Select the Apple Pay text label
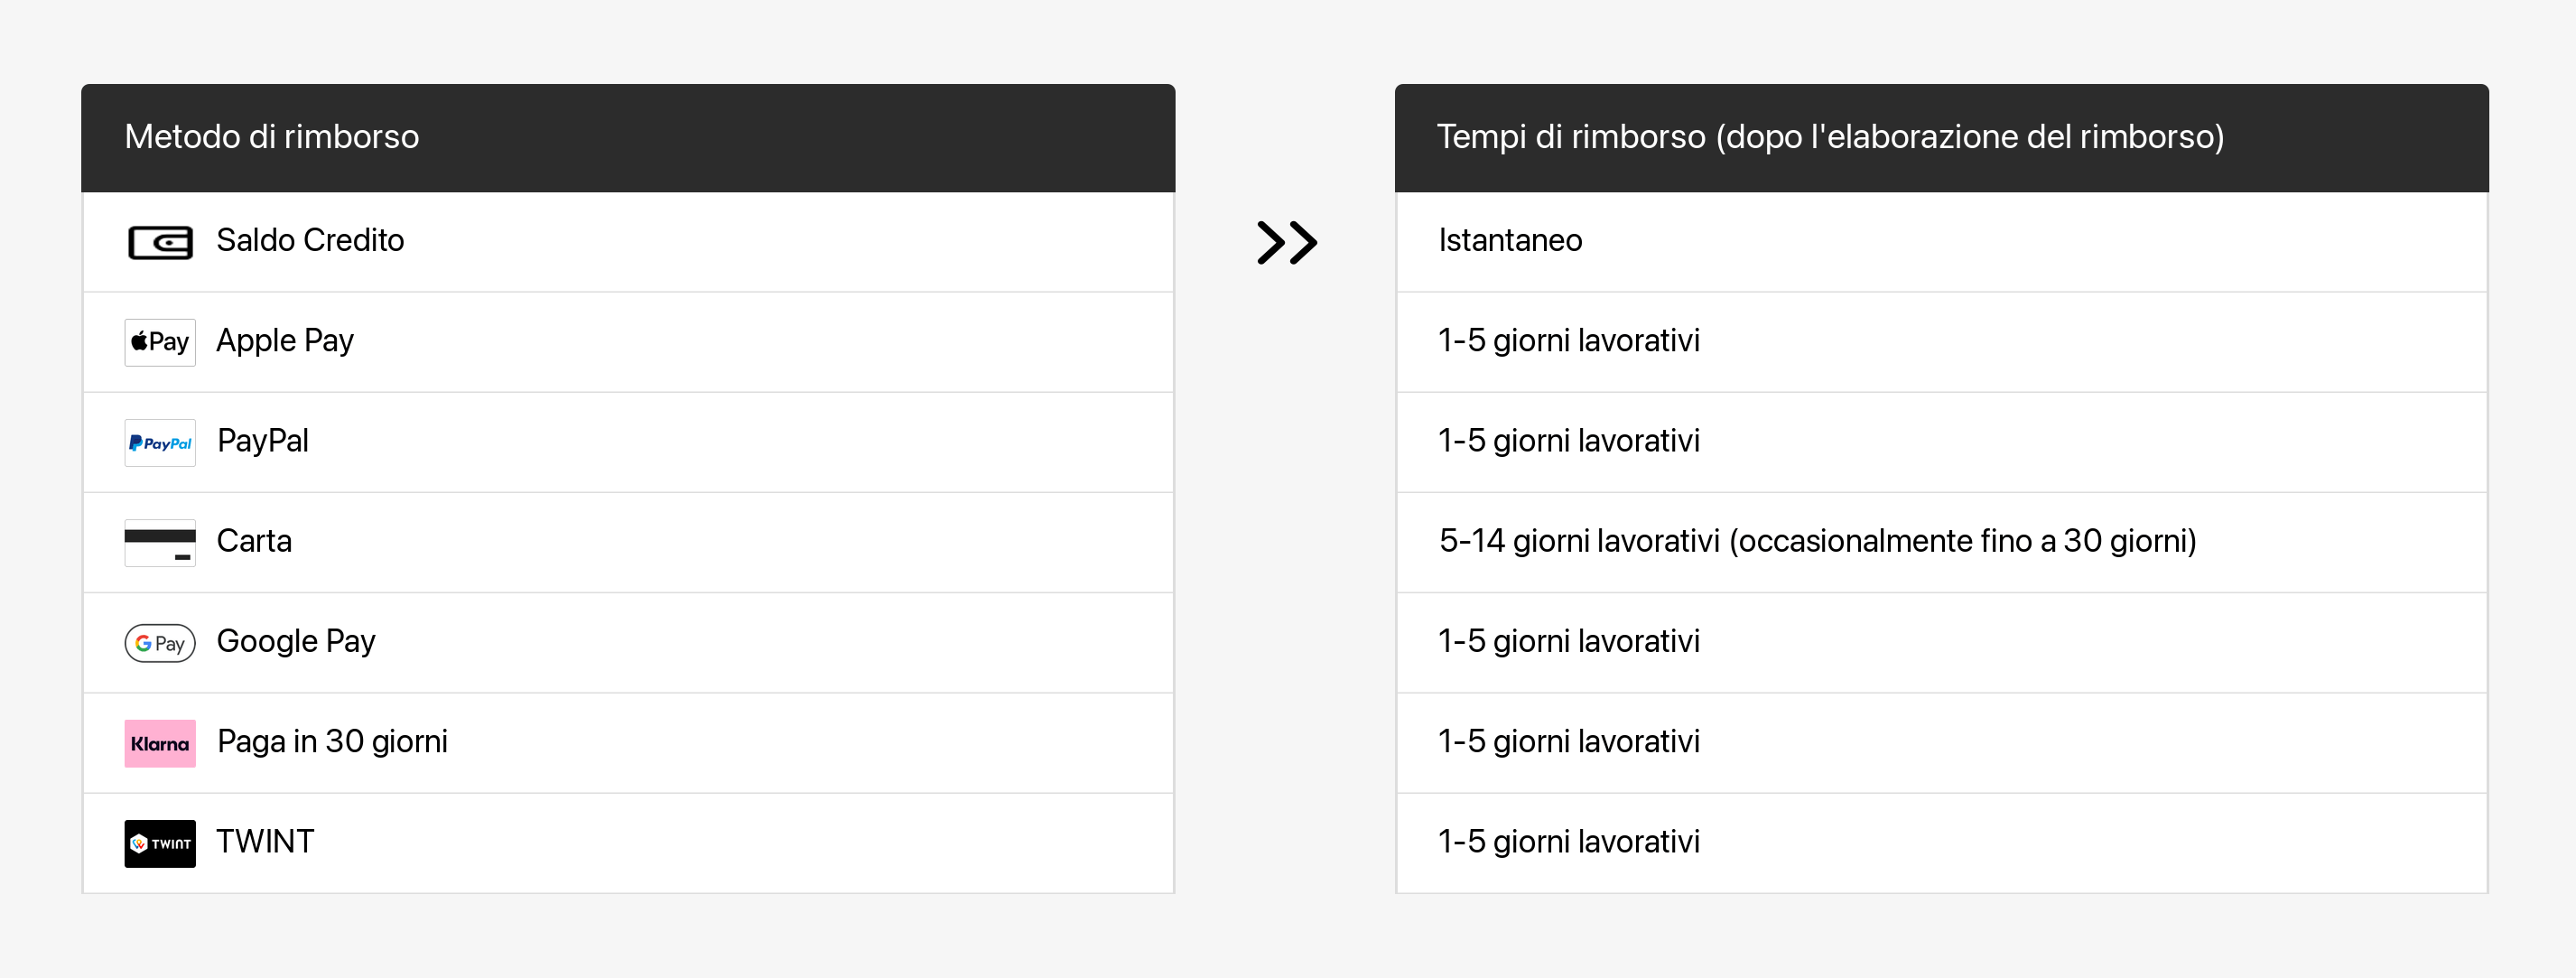 (285, 341)
